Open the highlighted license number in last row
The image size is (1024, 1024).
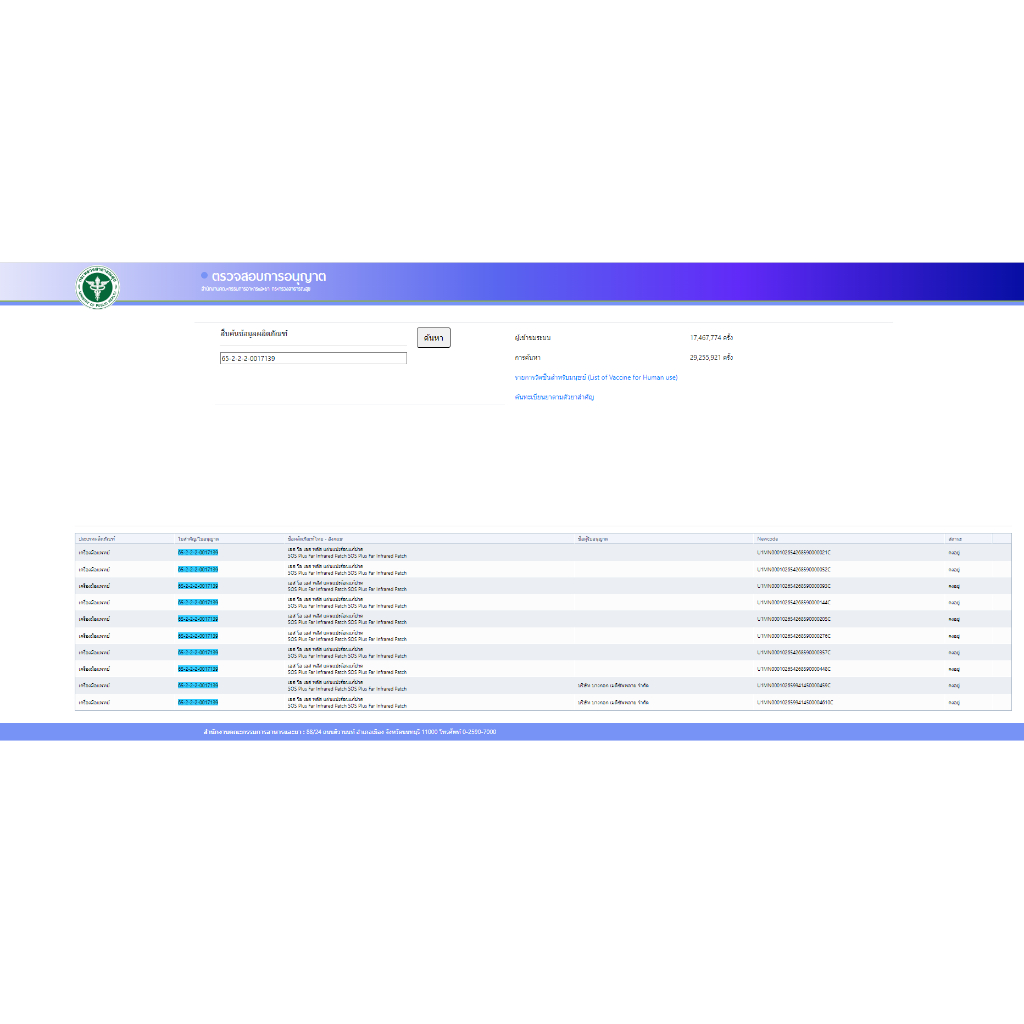198,702
